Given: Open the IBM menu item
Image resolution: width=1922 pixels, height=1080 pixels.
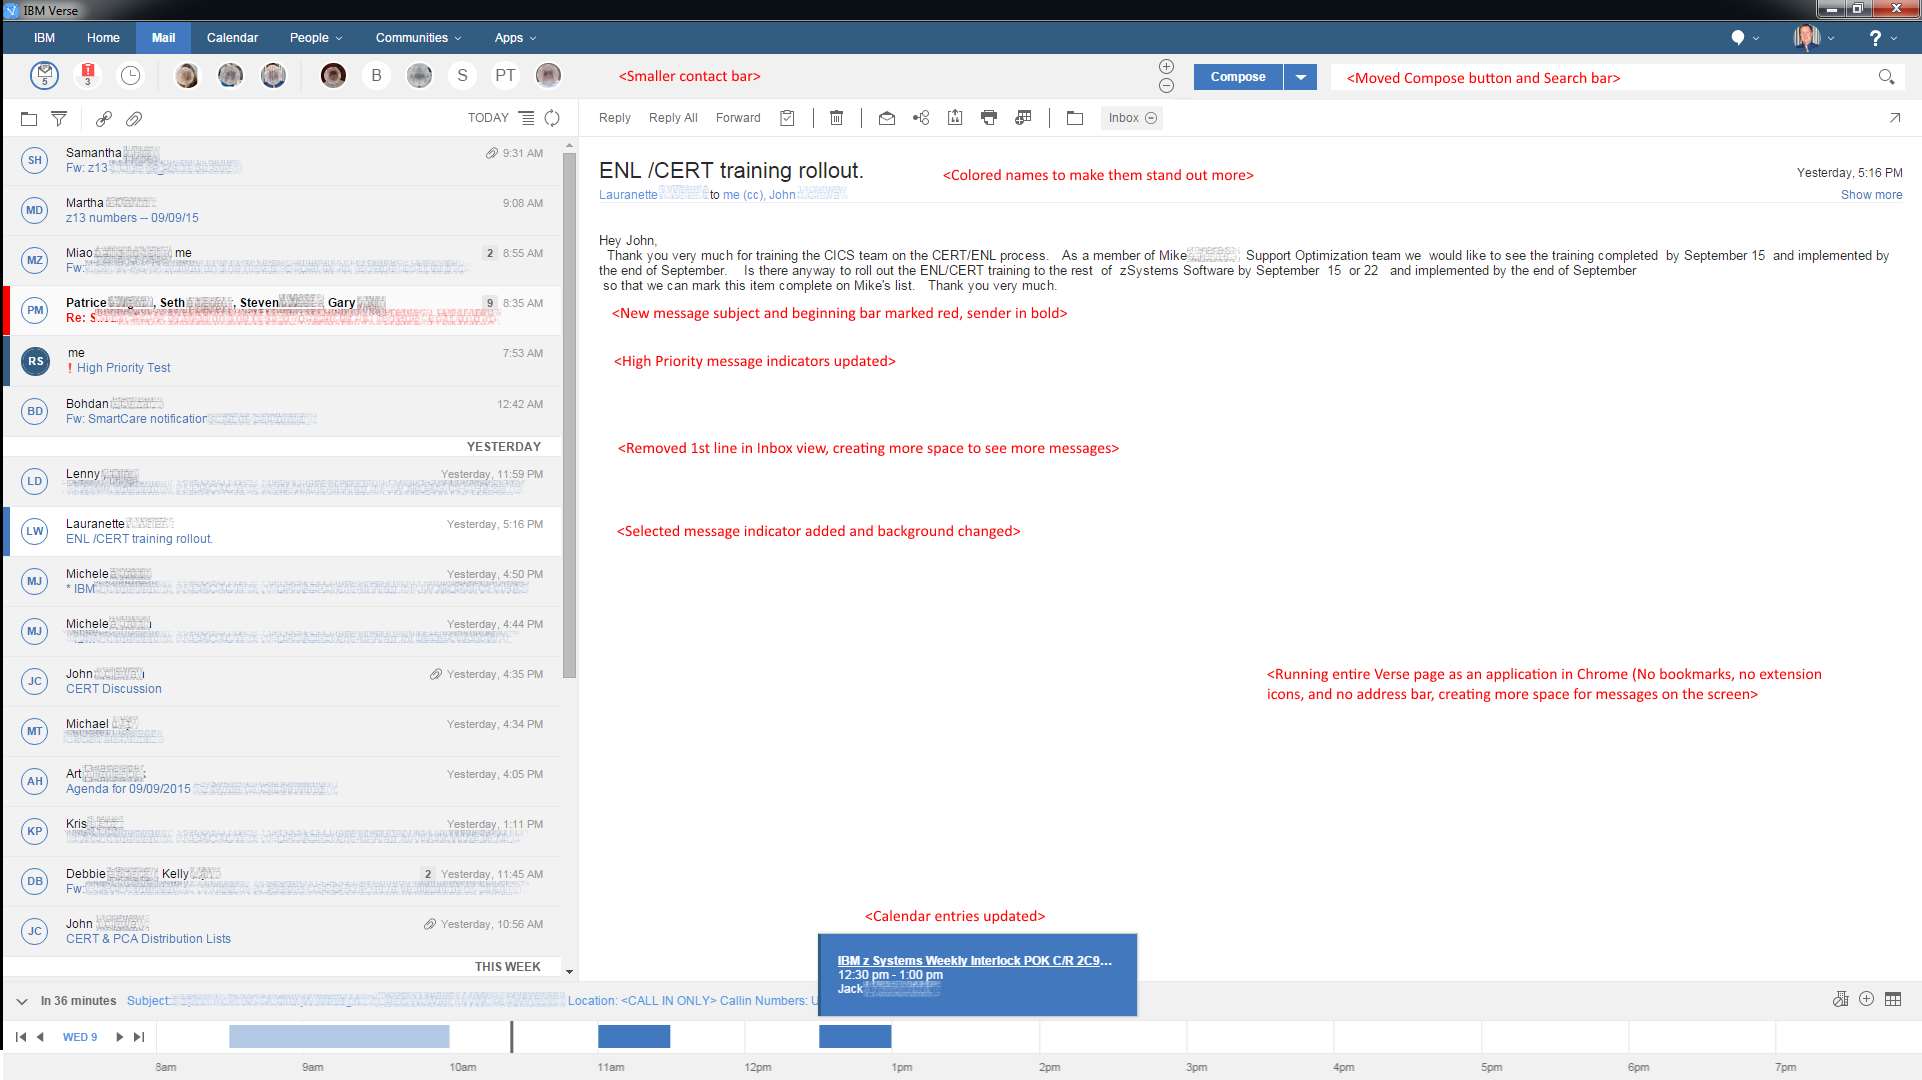Looking at the screenshot, I should click(x=44, y=38).
